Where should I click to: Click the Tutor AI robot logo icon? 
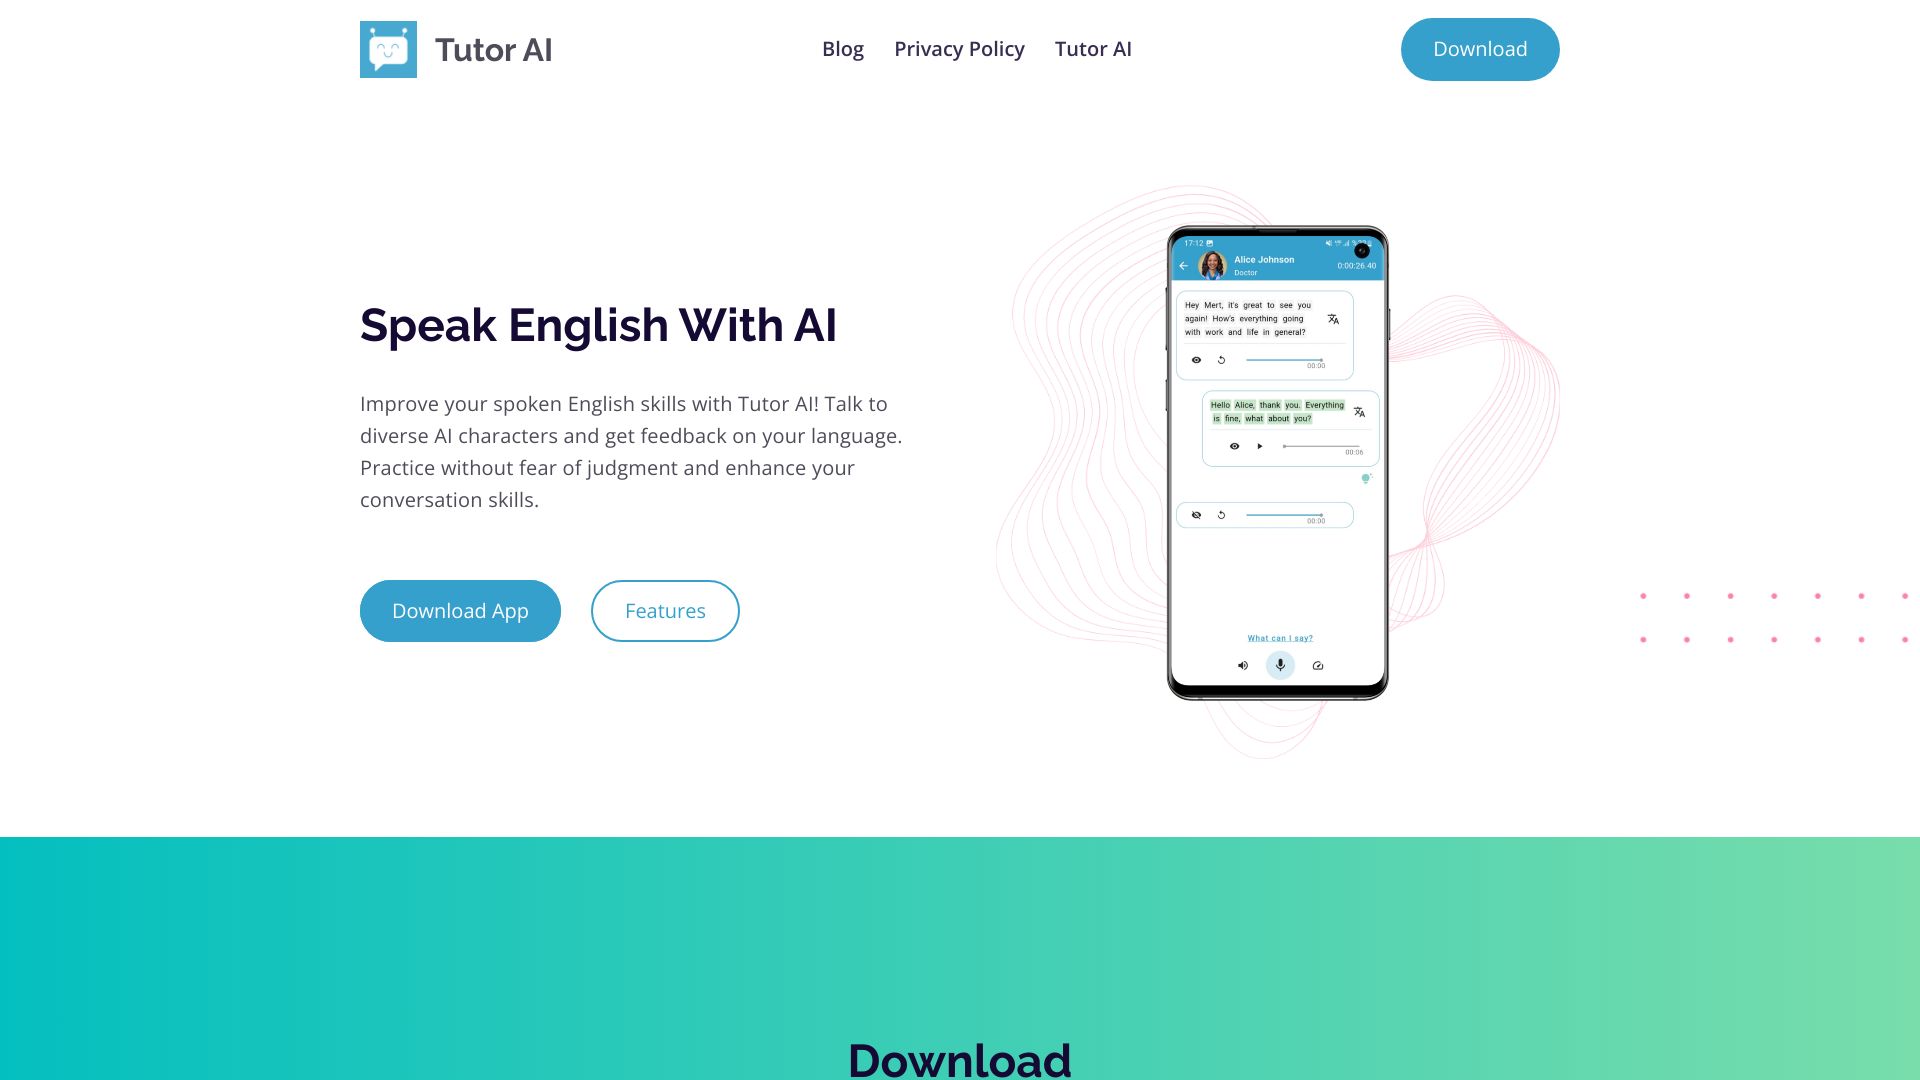(x=388, y=49)
